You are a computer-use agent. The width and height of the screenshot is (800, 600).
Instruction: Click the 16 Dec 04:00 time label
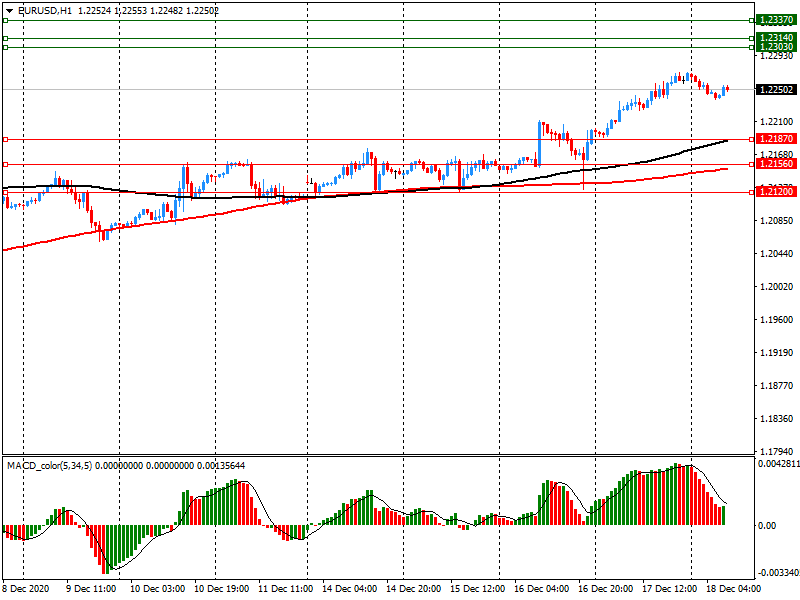point(541,589)
